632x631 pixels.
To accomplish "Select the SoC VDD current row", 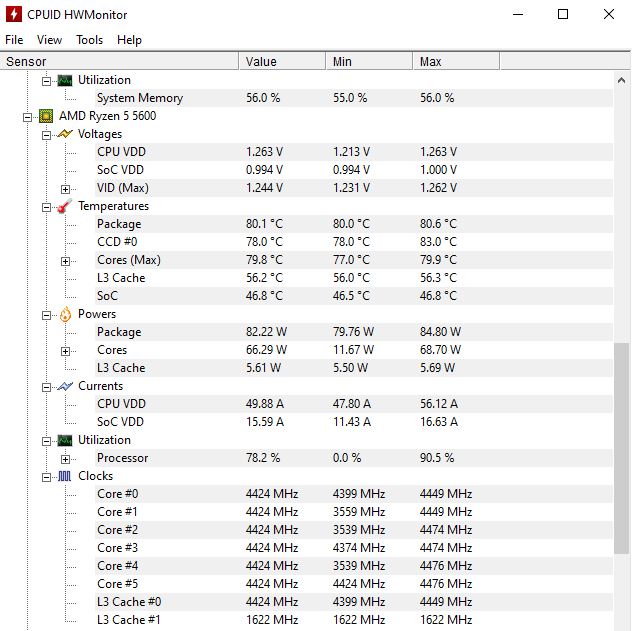I will [354, 422].
